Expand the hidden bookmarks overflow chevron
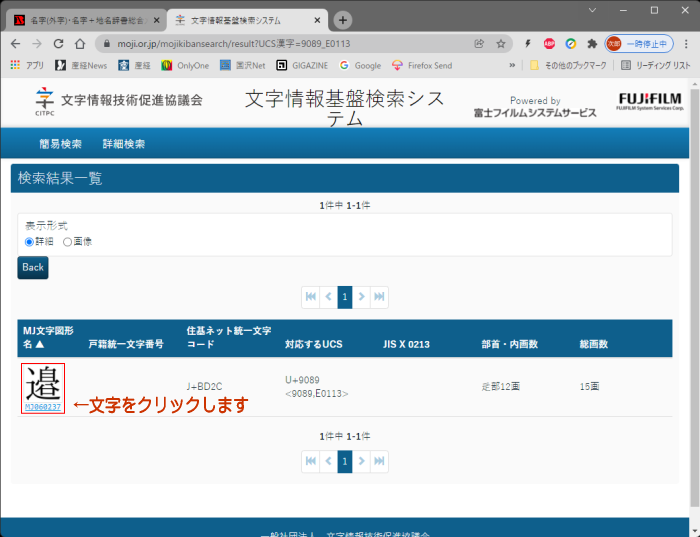Image resolution: width=700 pixels, height=537 pixels. tap(513, 65)
